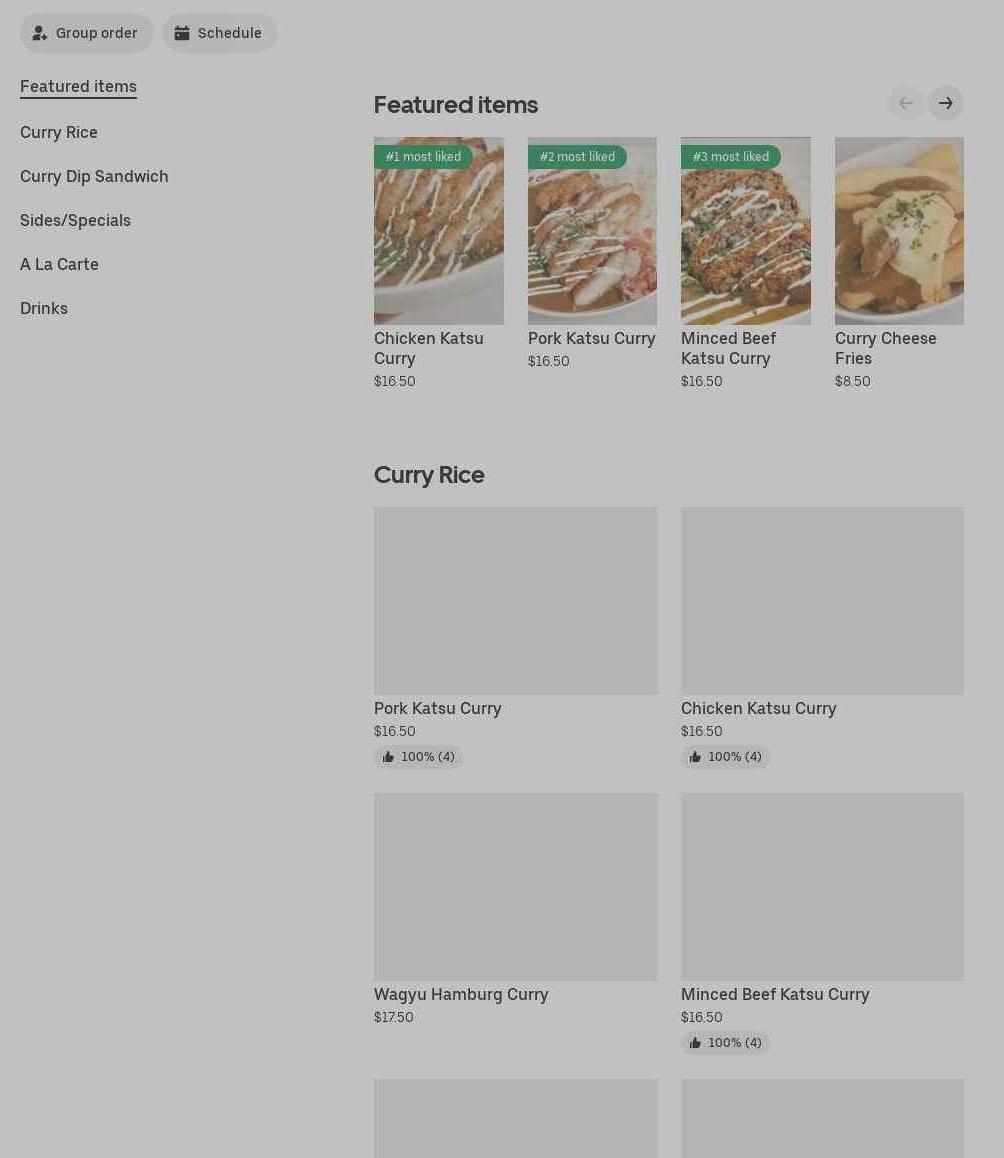Click the thumbs-up rating under Pork Katsu Curry

click(418, 757)
